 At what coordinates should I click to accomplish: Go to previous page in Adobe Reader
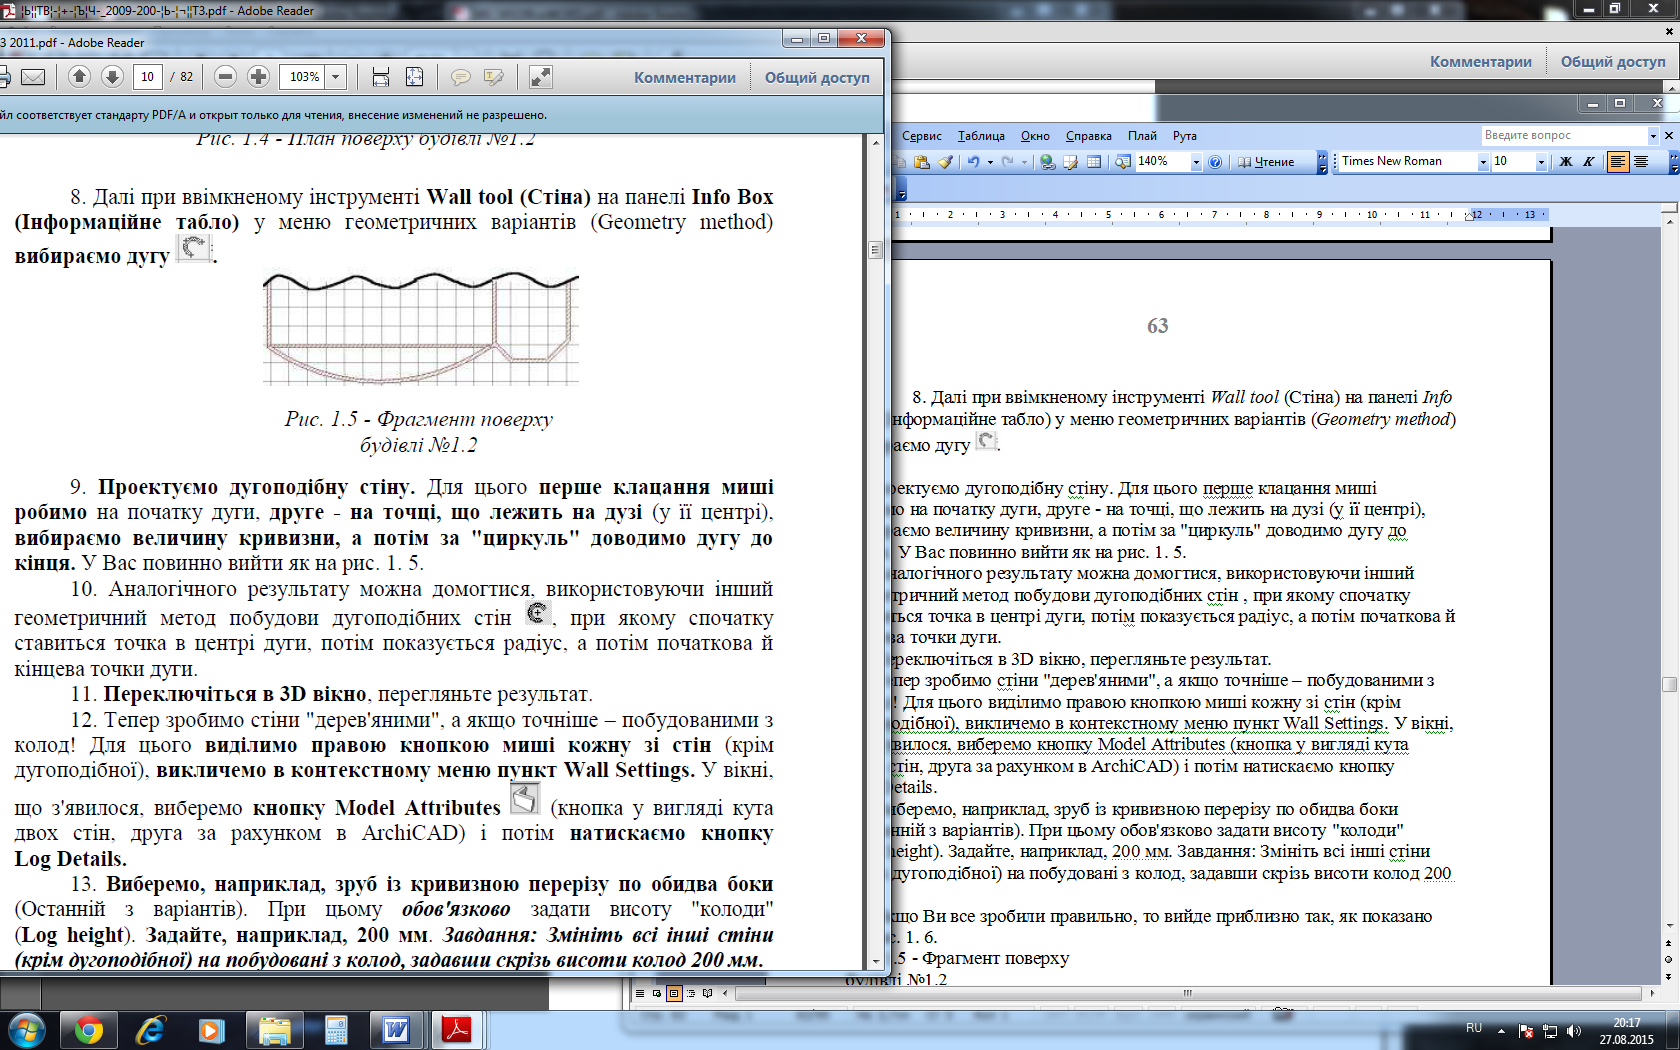[x=80, y=77]
